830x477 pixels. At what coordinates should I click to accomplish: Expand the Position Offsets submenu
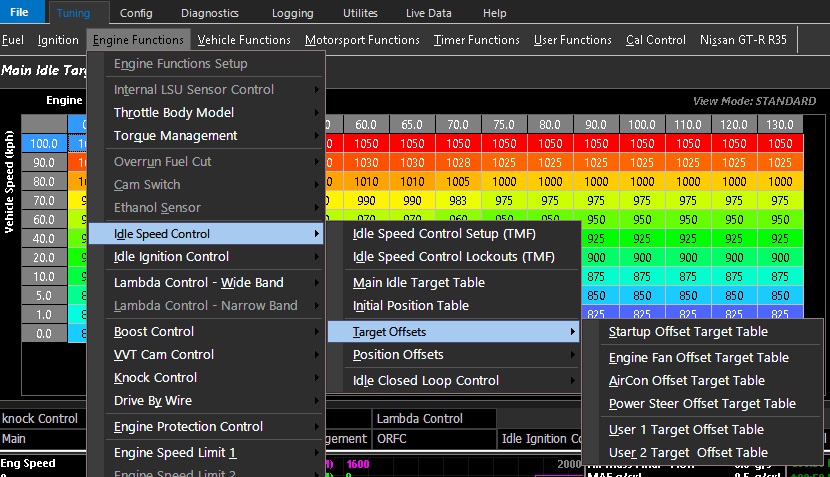pyautogui.click(x=398, y=354)
